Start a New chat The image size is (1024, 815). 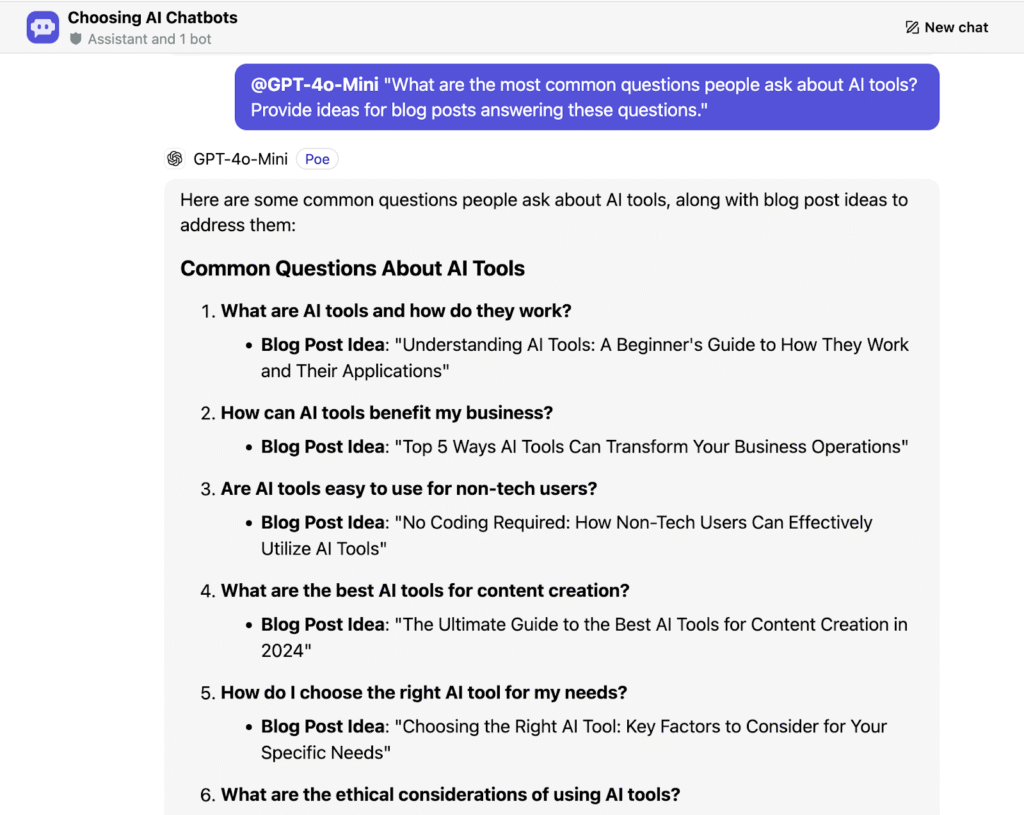click(947, 27)
